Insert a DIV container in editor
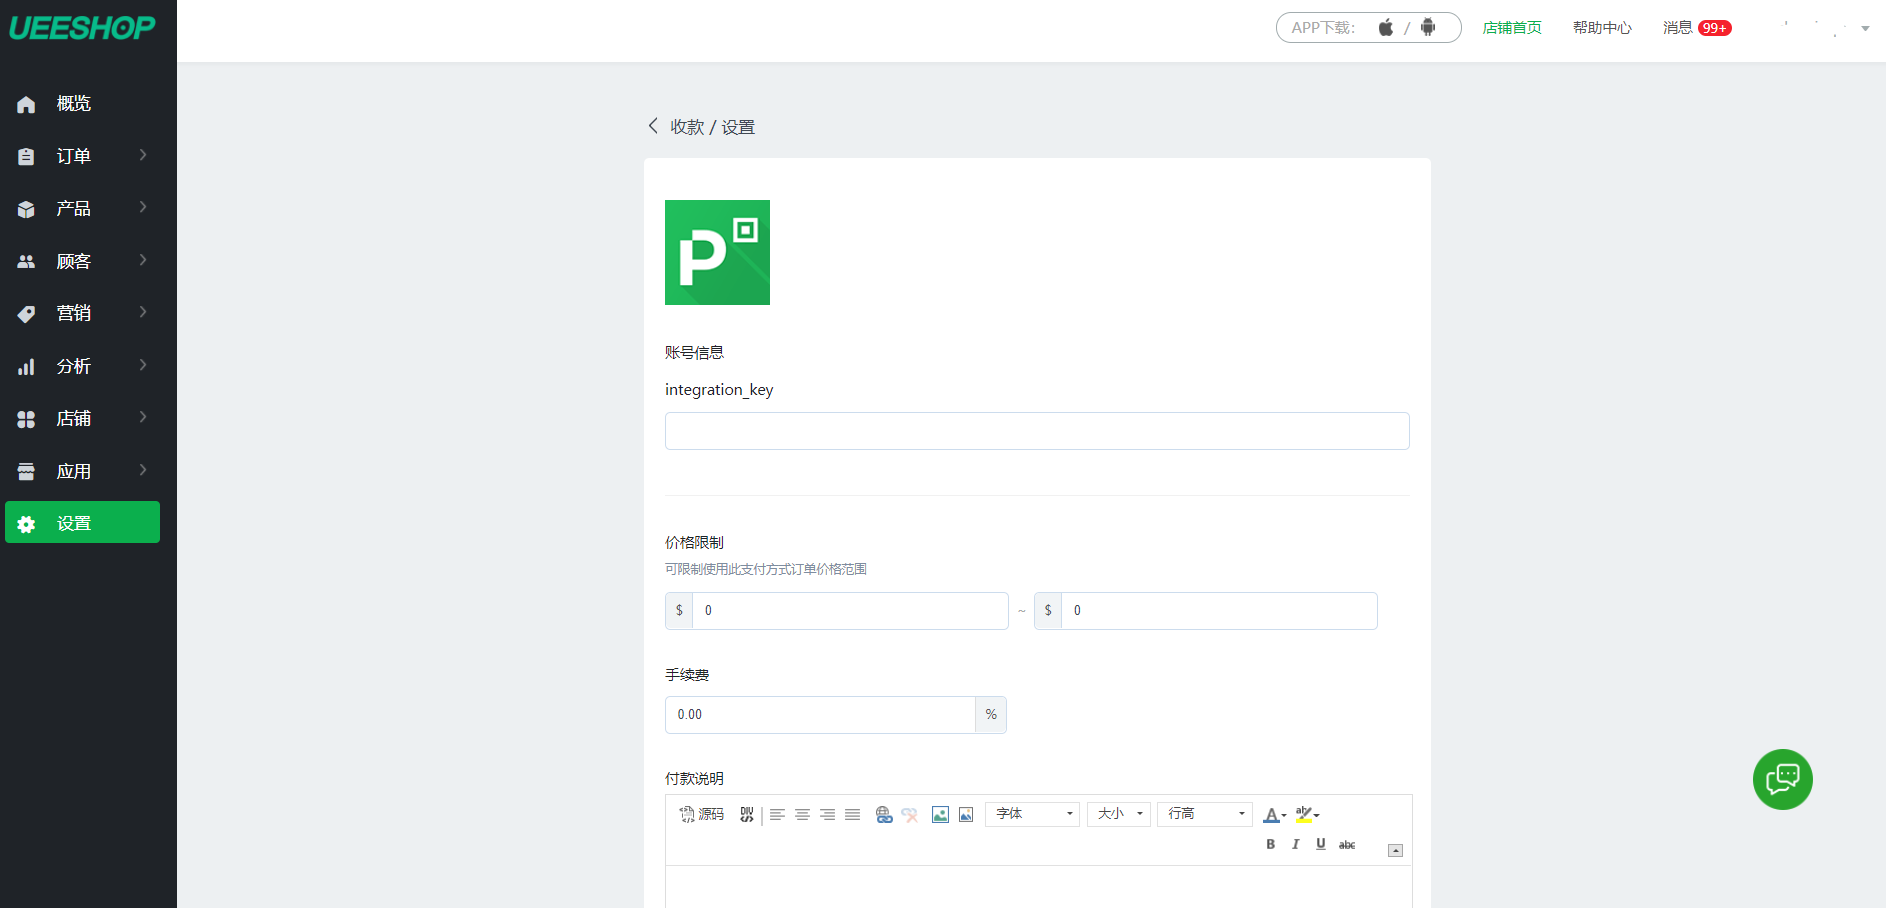Screen dimensions: 1886x908 (747, 814)
